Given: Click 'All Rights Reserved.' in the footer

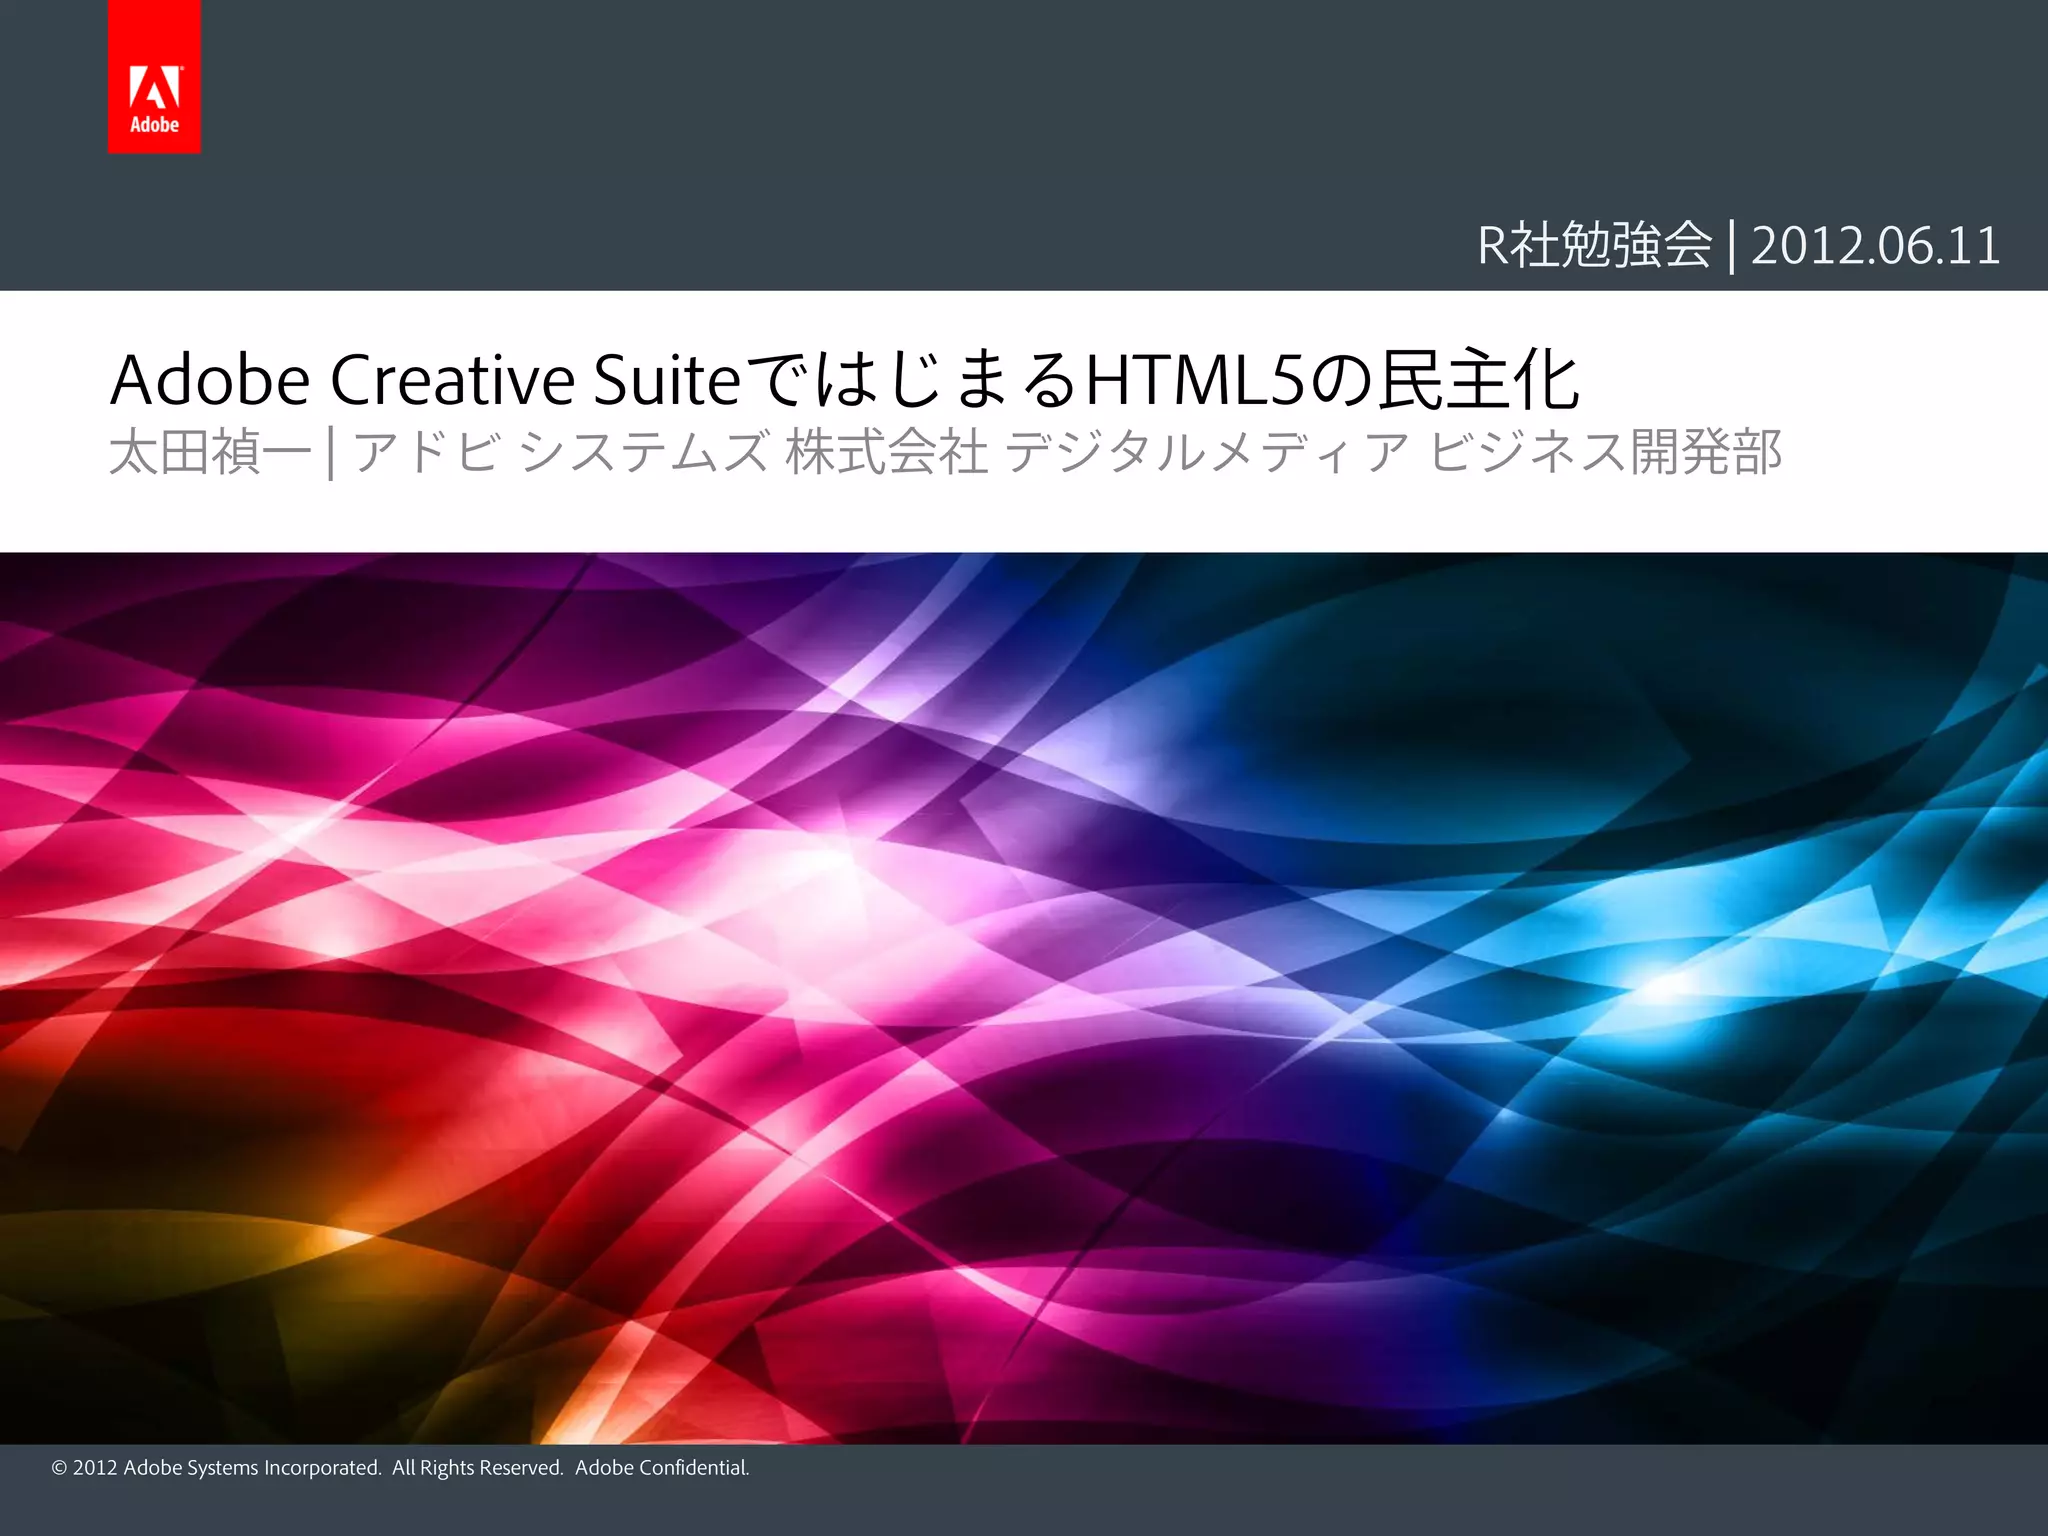Looking at the screenshot, I should pos(478,1468).
